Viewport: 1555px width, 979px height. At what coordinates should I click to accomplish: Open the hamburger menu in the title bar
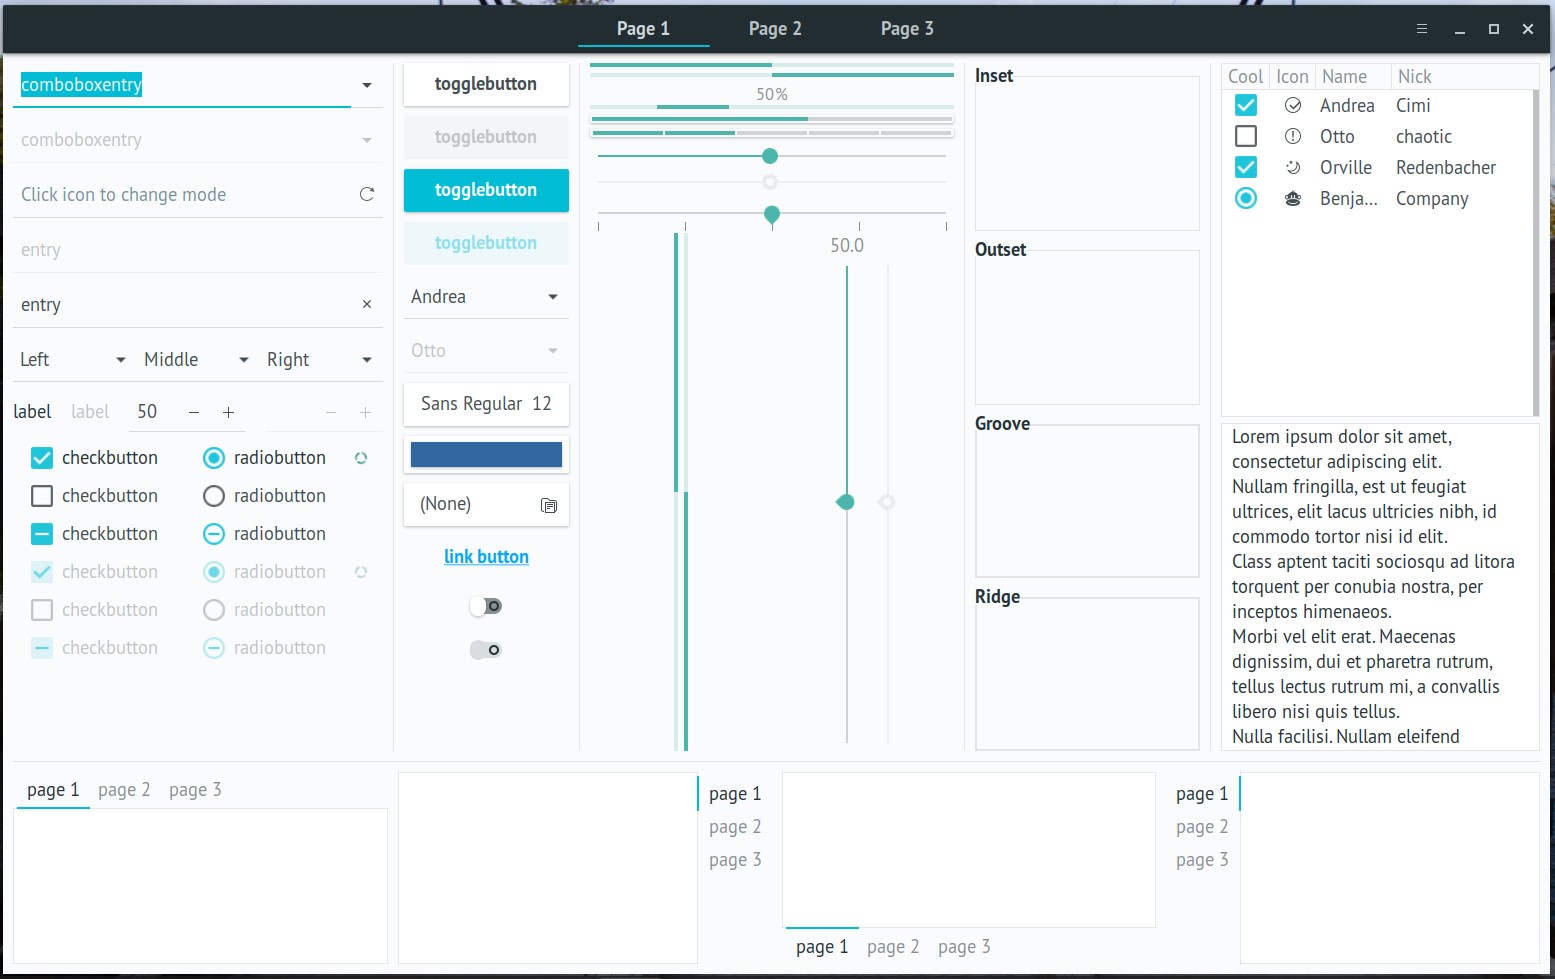tap(1422, 29)
